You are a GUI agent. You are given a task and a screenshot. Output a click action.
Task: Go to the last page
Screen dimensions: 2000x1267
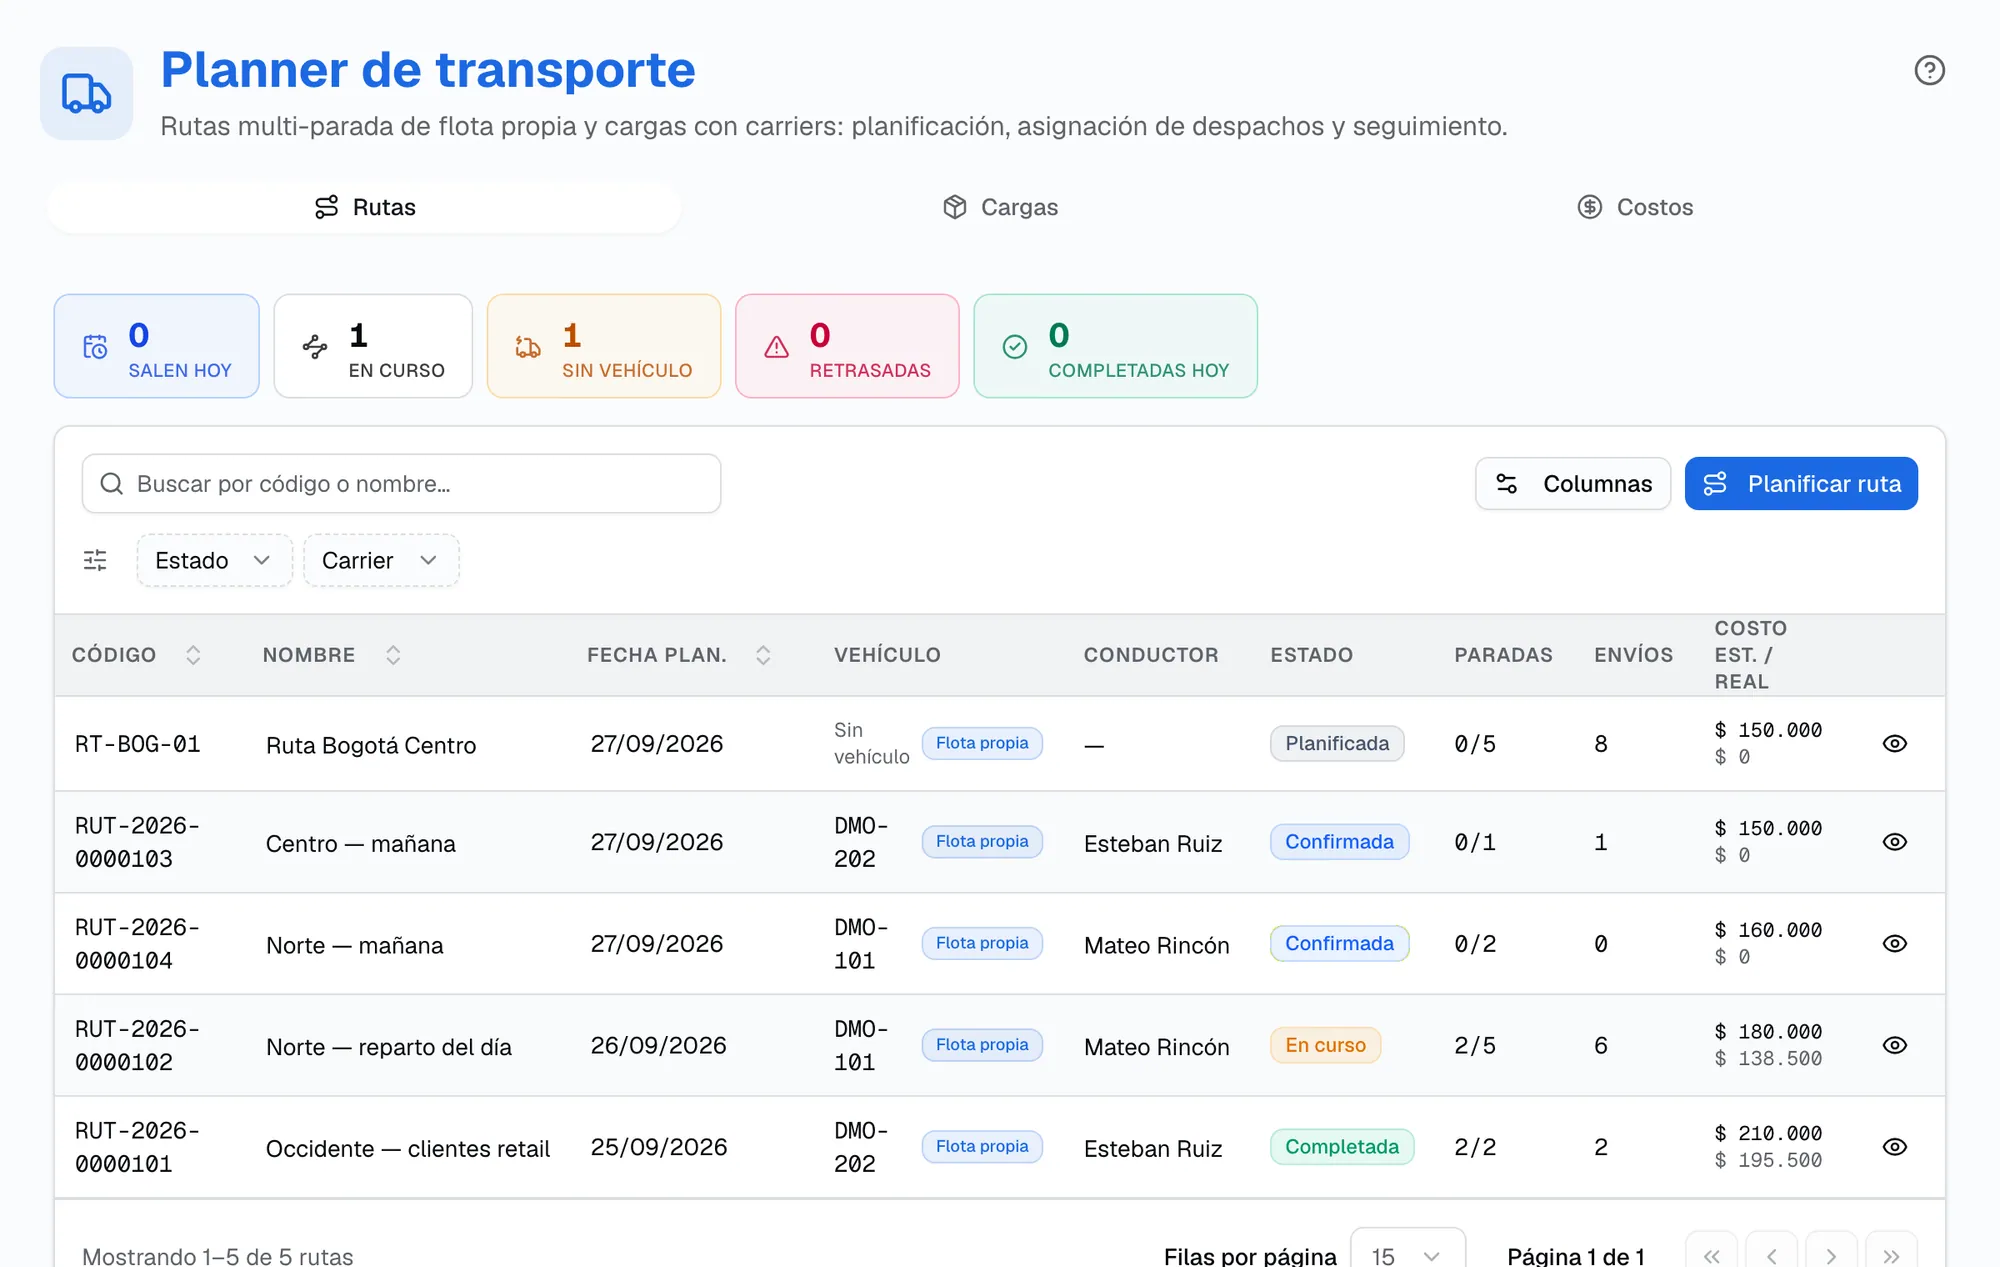(1891, 1255)
